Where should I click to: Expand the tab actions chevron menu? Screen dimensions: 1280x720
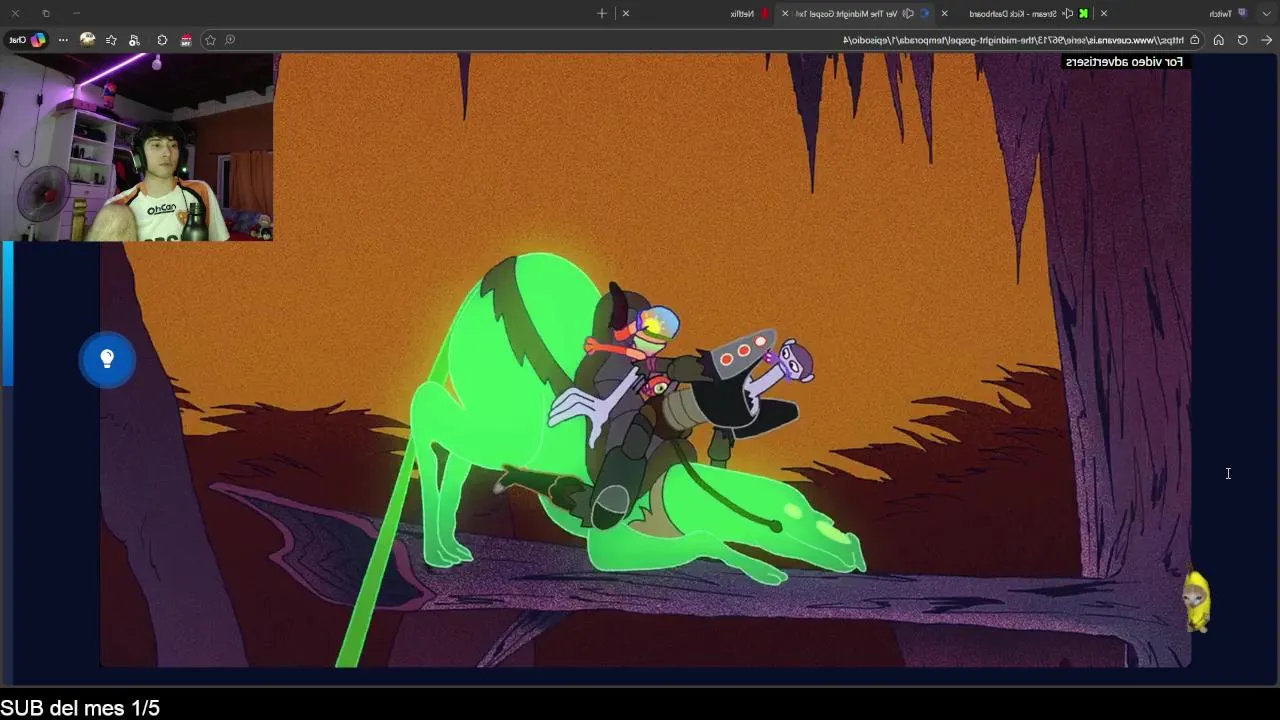click(1266, 13)
